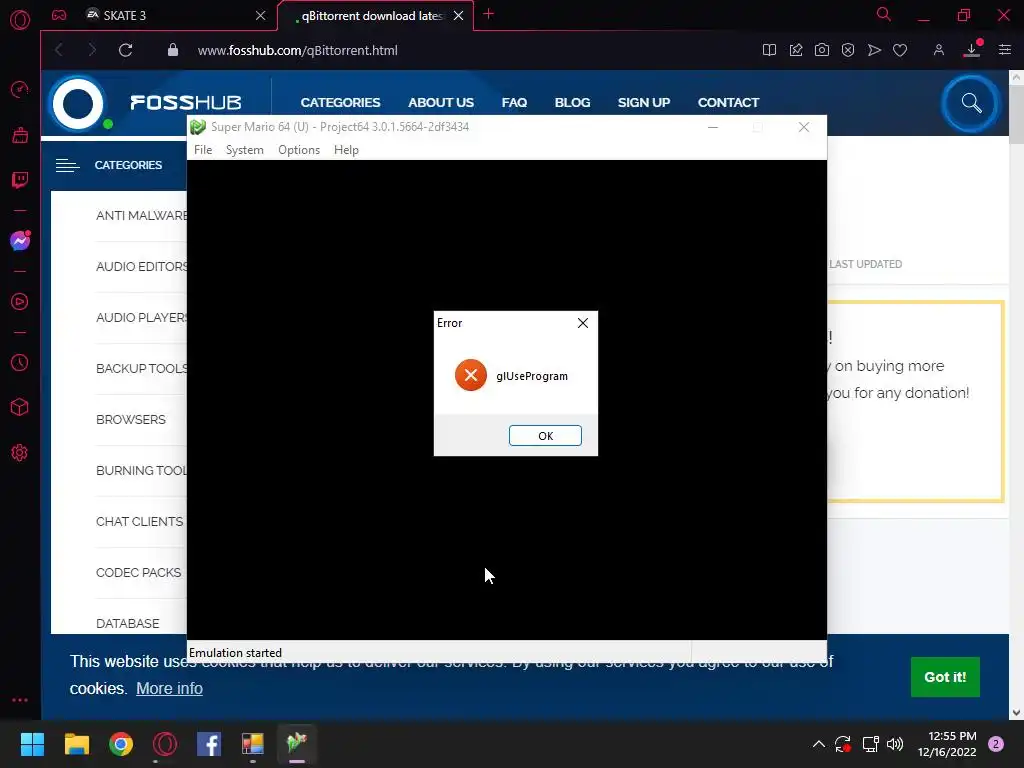Select DATABASE category
The height and width of the screenshot is (768, 1024).
[x=127, y=623]
